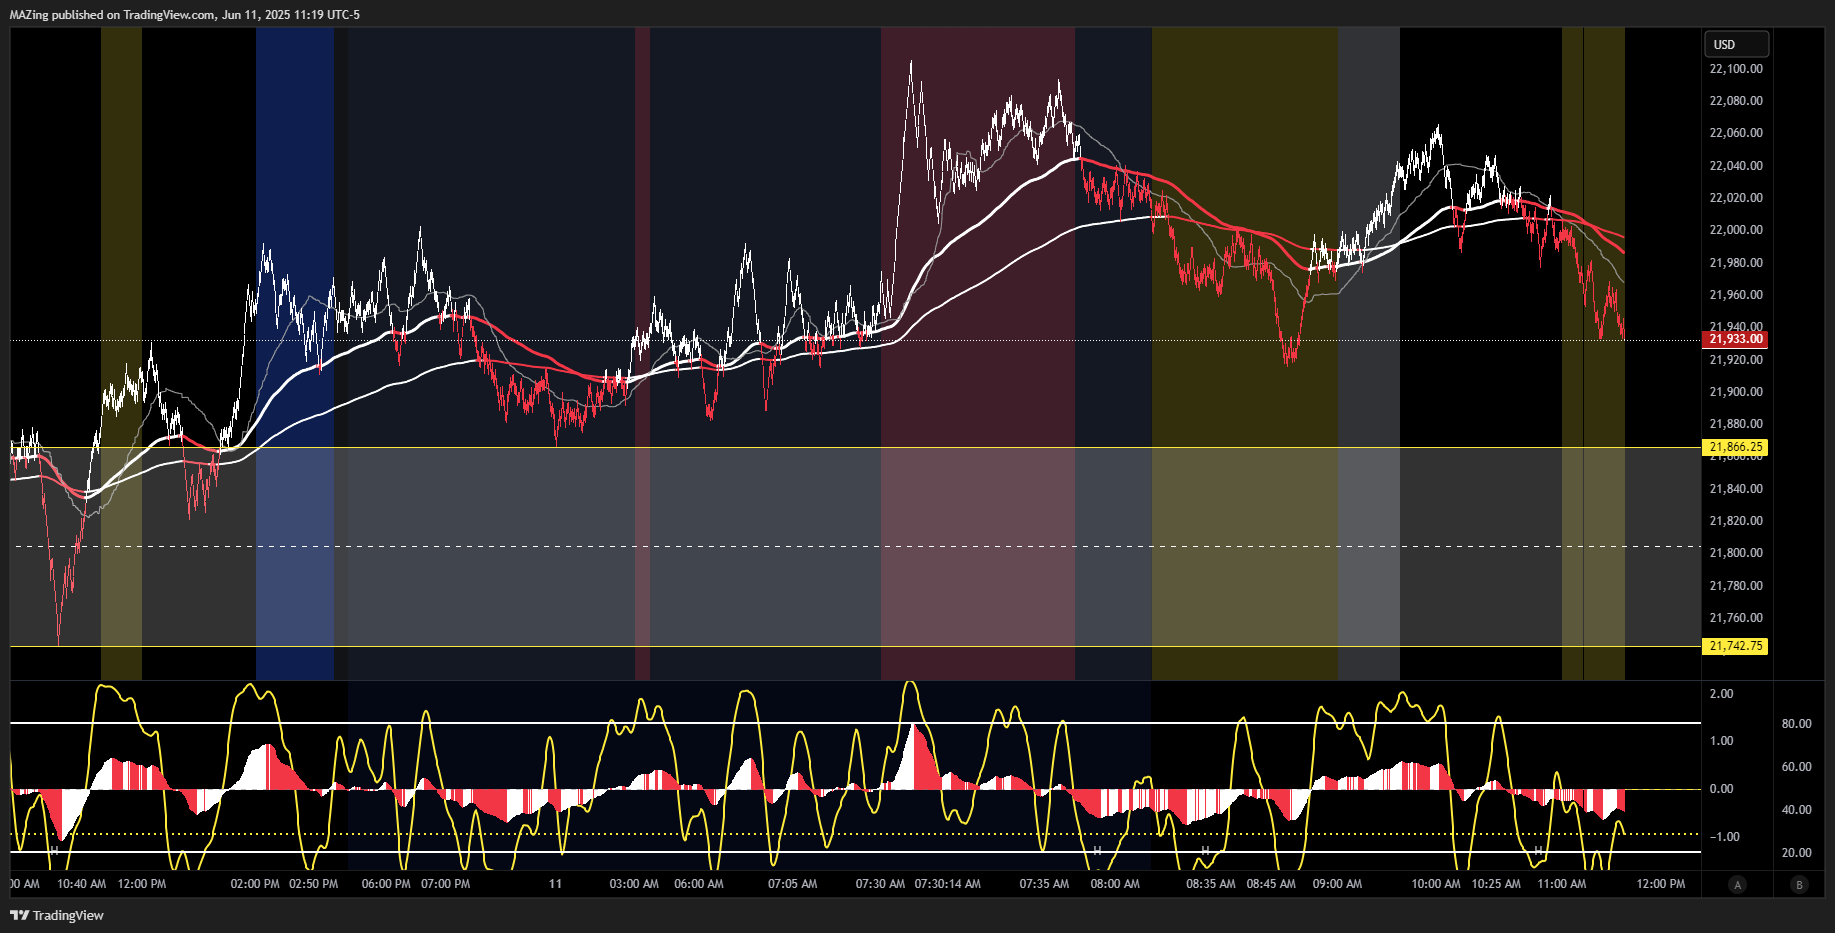This screenshot has width=1835, height=933.
Task: Click the 21,880.00 price axis label
Action: 1736,424
